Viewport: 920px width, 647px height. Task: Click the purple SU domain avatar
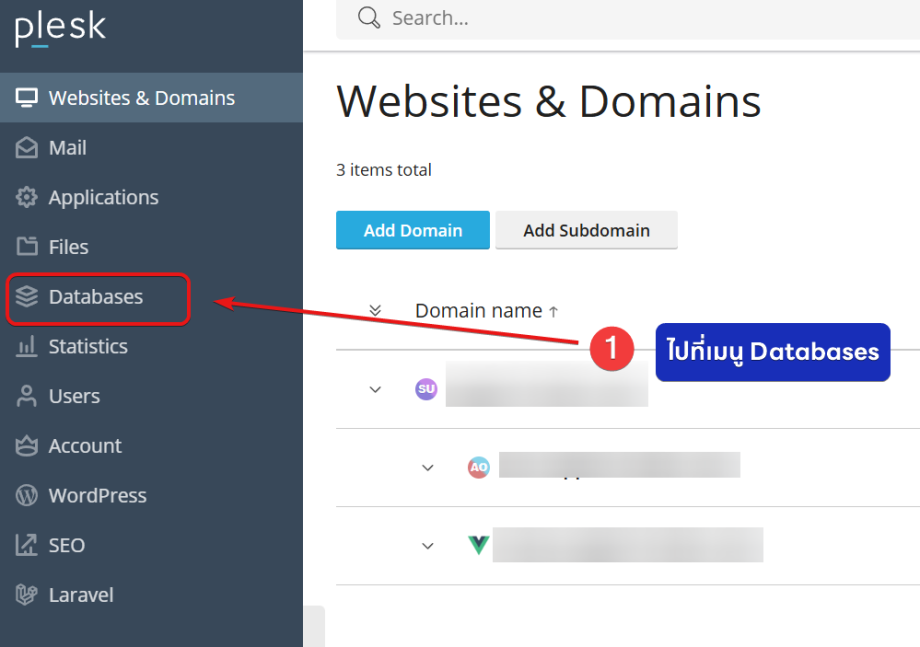(x=427, y=389)
